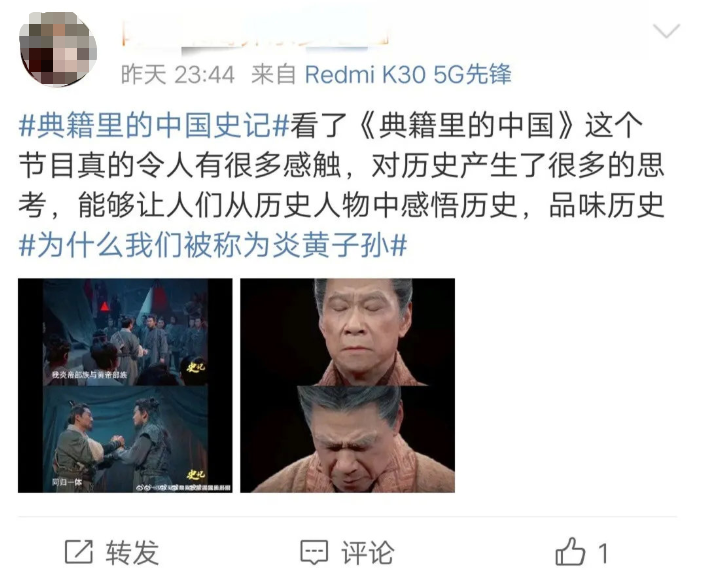702x578 pixels.
Task: Tap the 转发 label
Action: pos(133,552)
